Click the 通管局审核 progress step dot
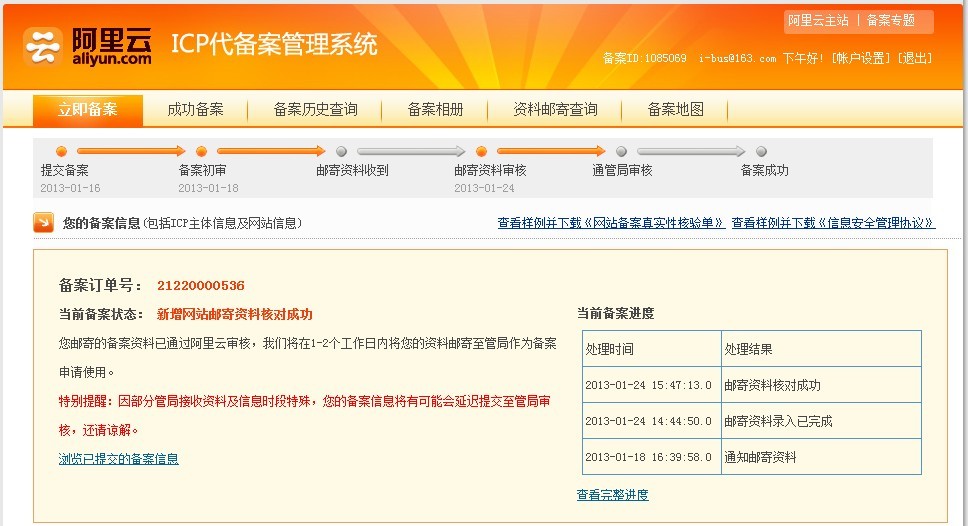 point(621,152)
